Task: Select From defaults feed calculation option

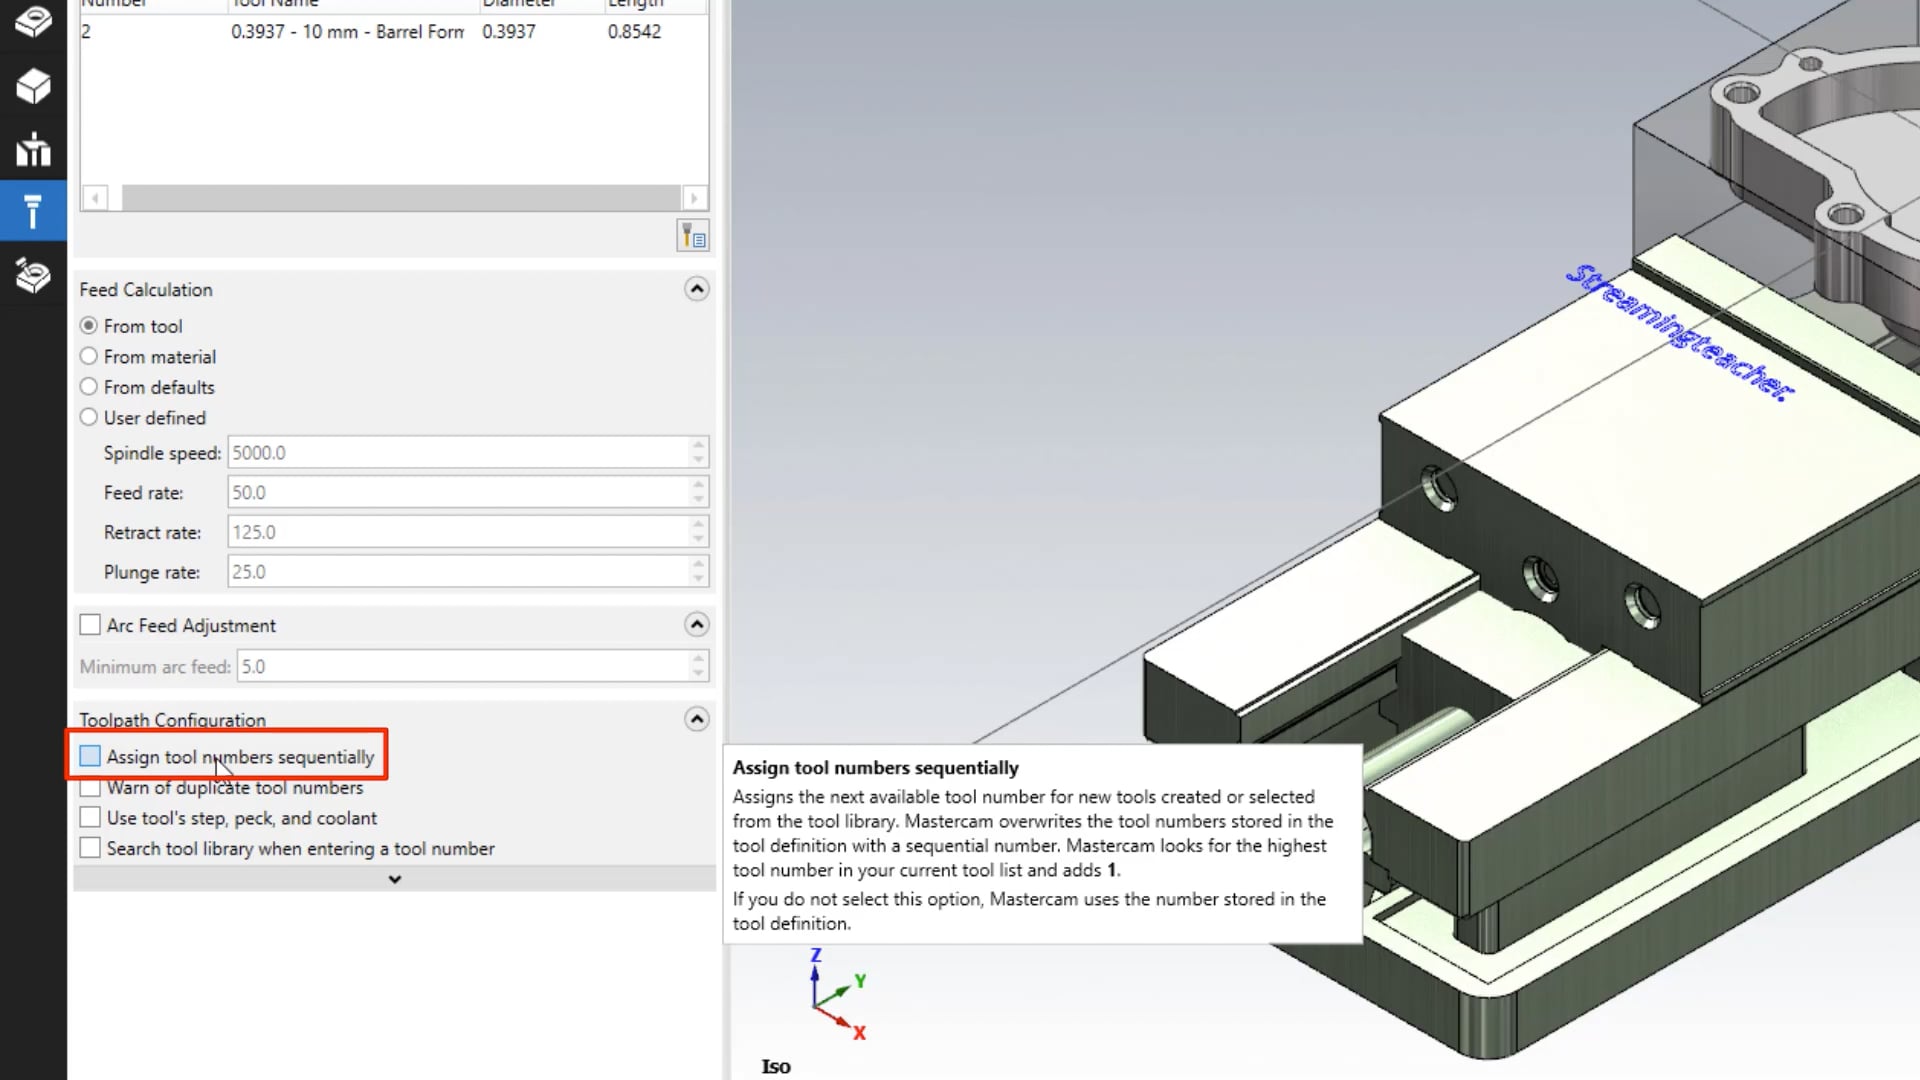Action: (90, 386)
